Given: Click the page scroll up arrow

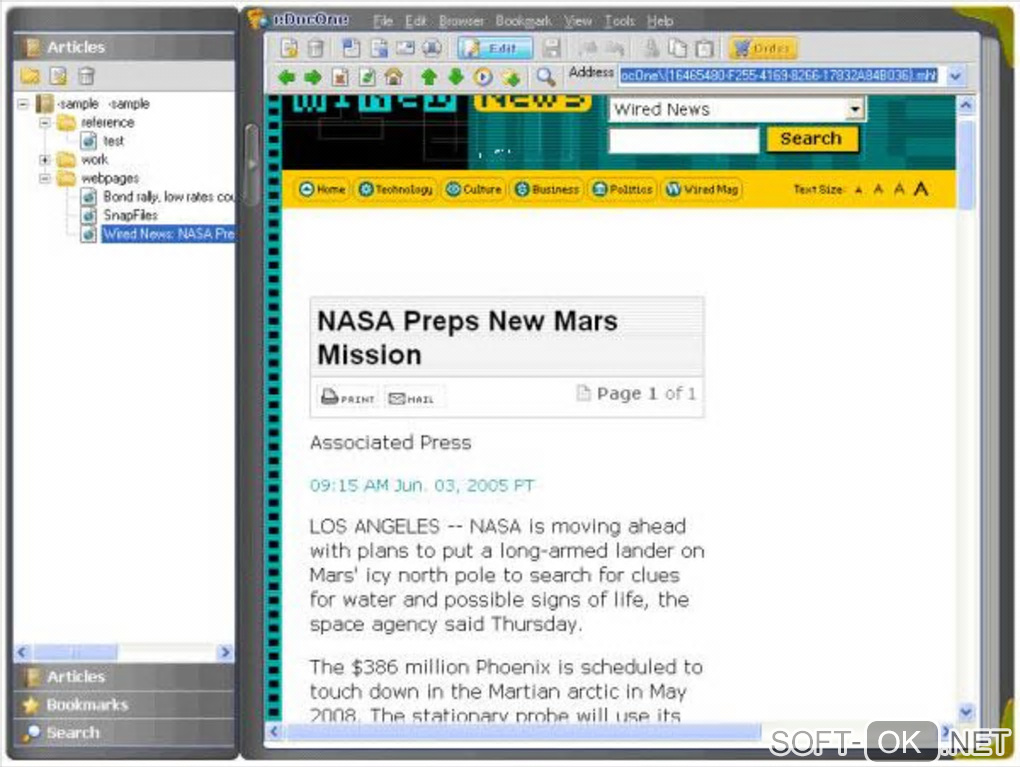Looking at the screenshot, I should click(966, 105).
